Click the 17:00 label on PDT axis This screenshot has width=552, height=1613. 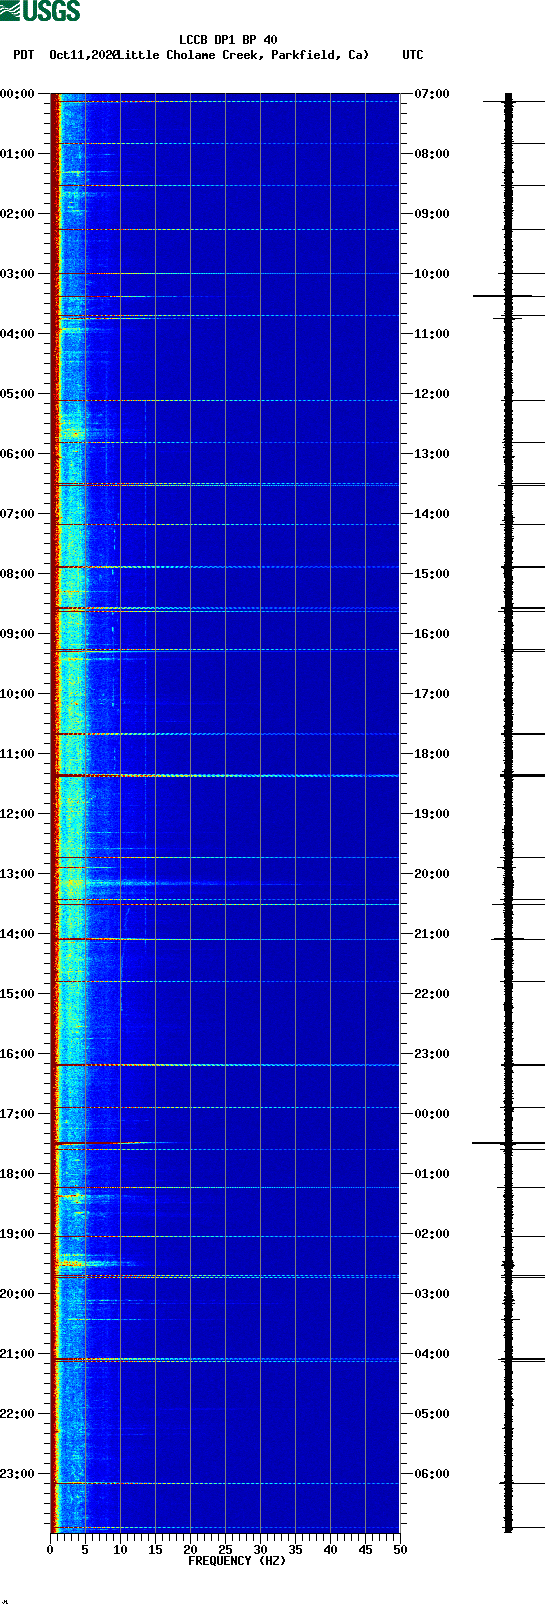[x=18, y=1114]
